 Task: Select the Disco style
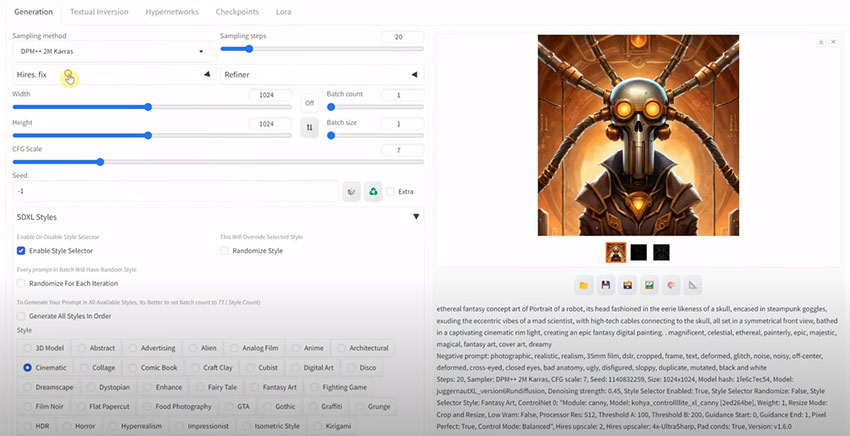tap(361, 367)
